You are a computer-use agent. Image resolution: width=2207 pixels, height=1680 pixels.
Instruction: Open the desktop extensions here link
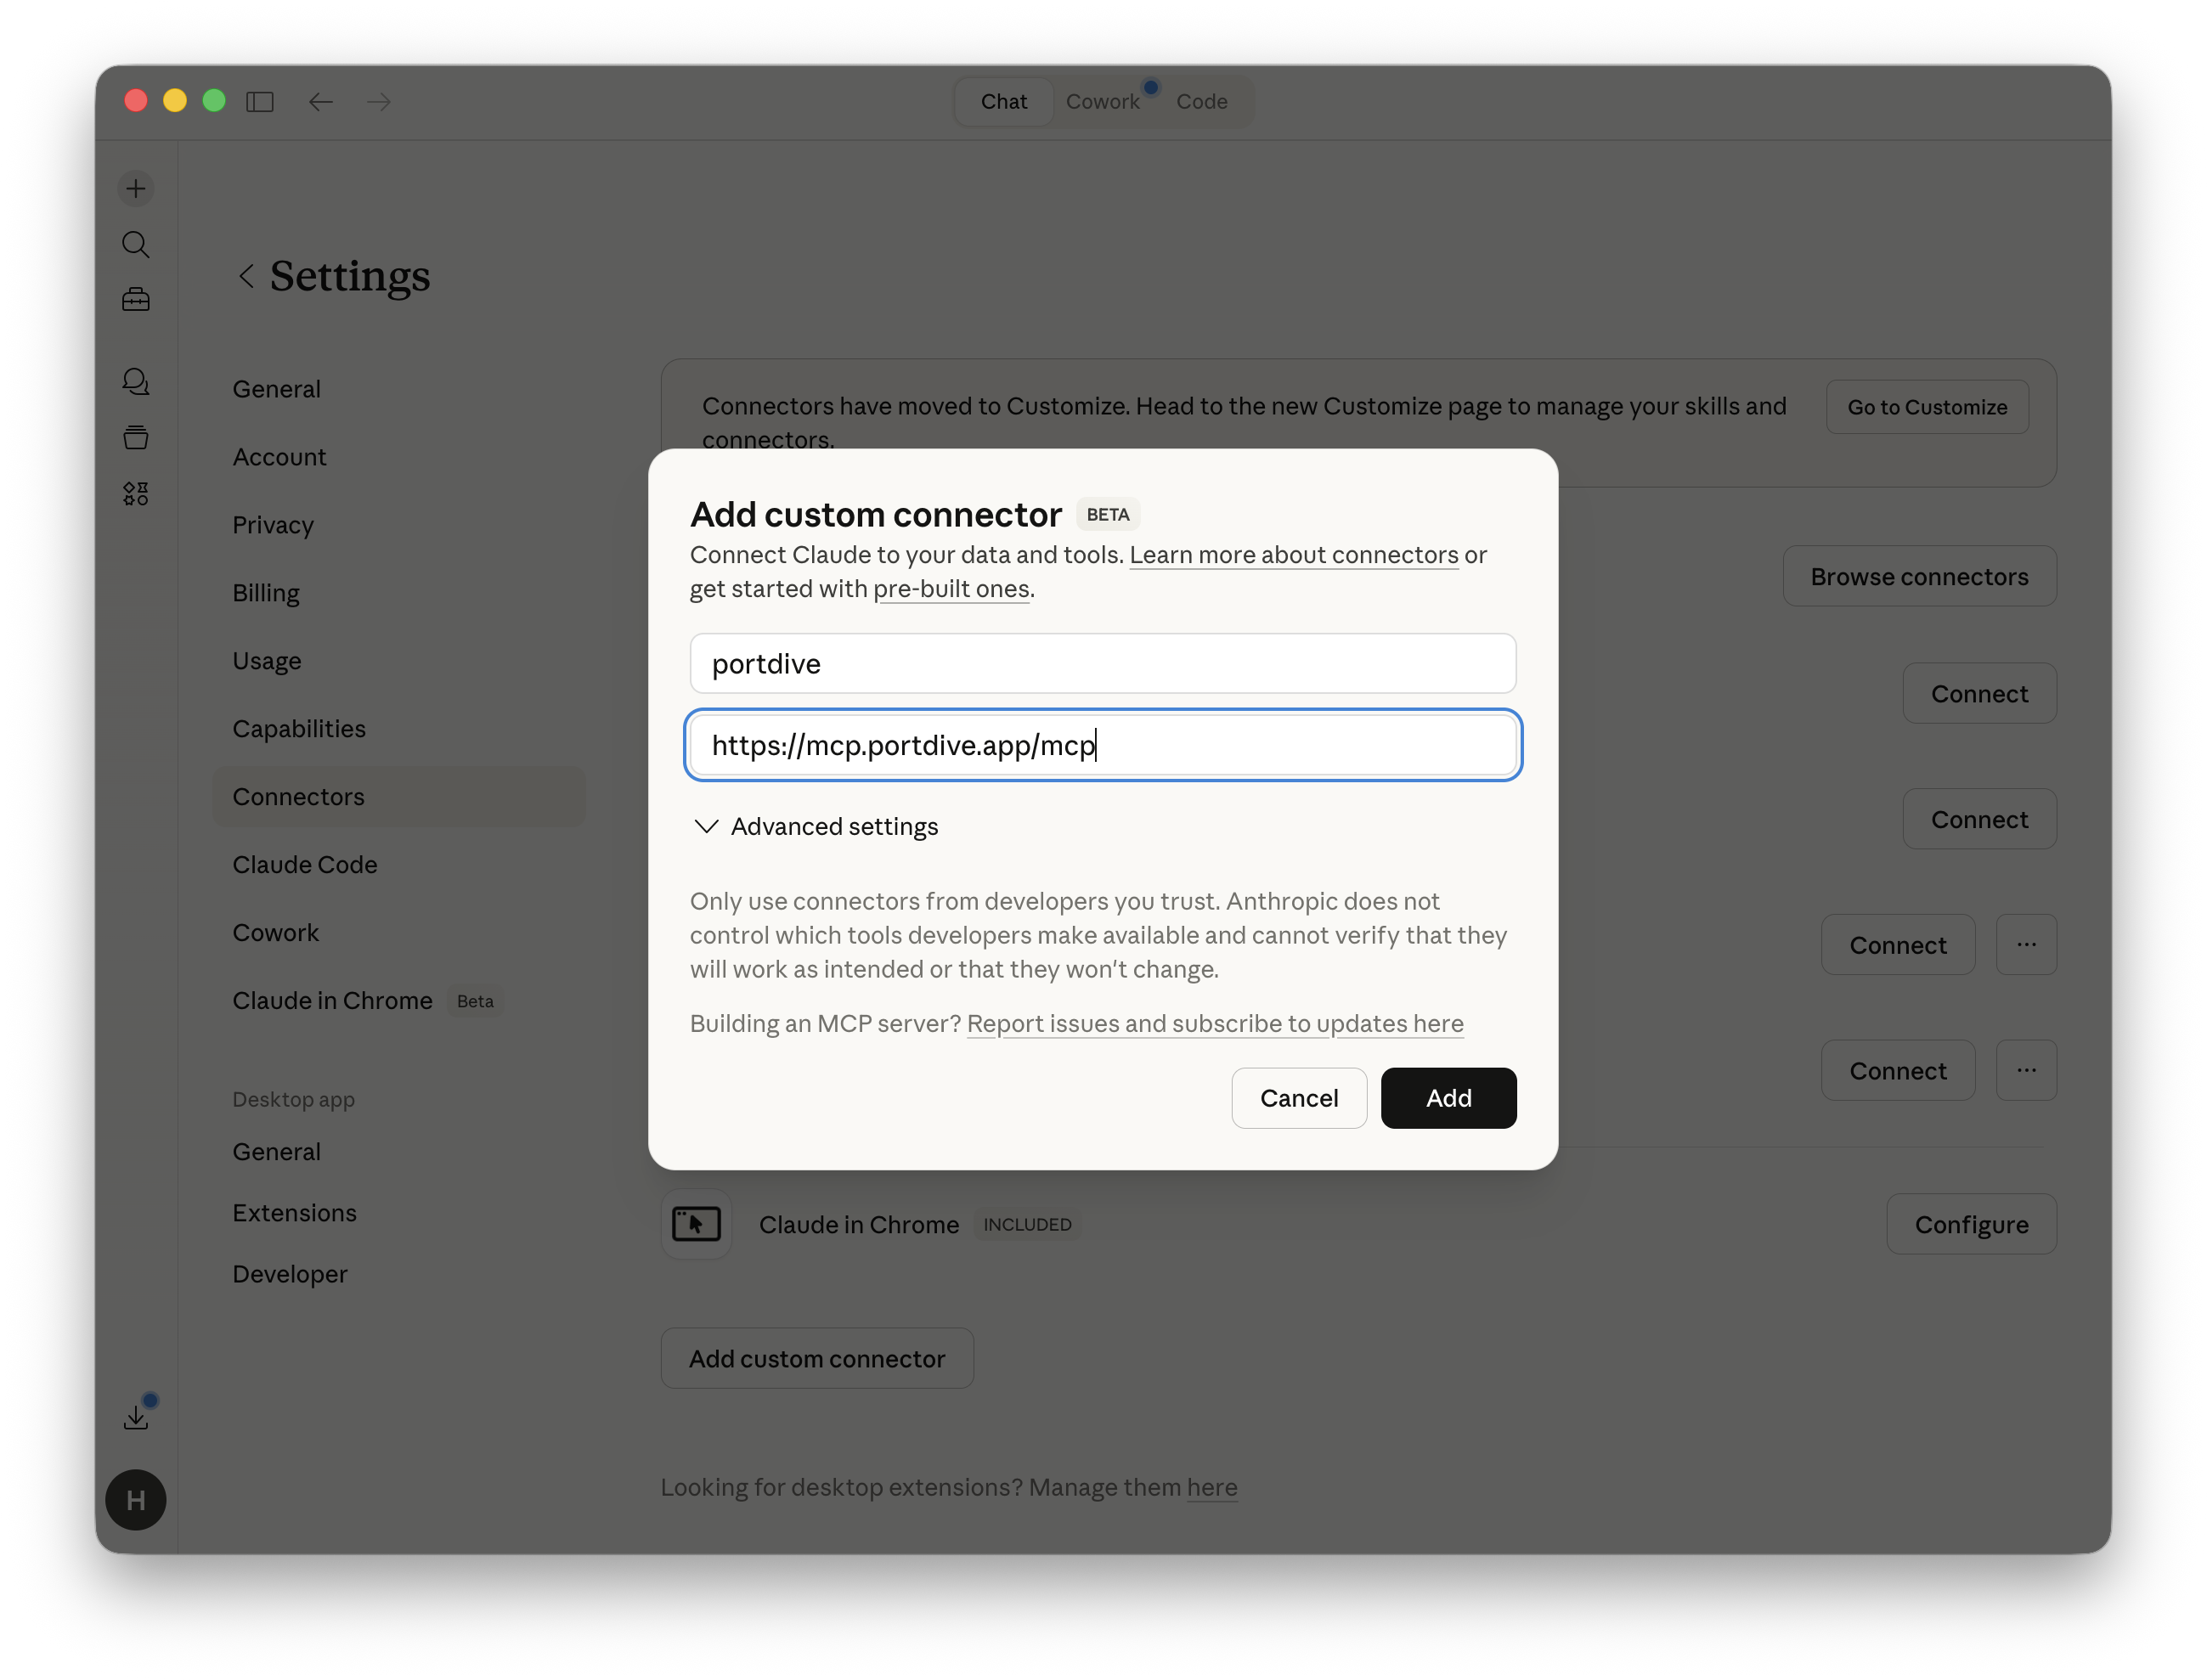pyautogui.click(x=1212, y=1487)
